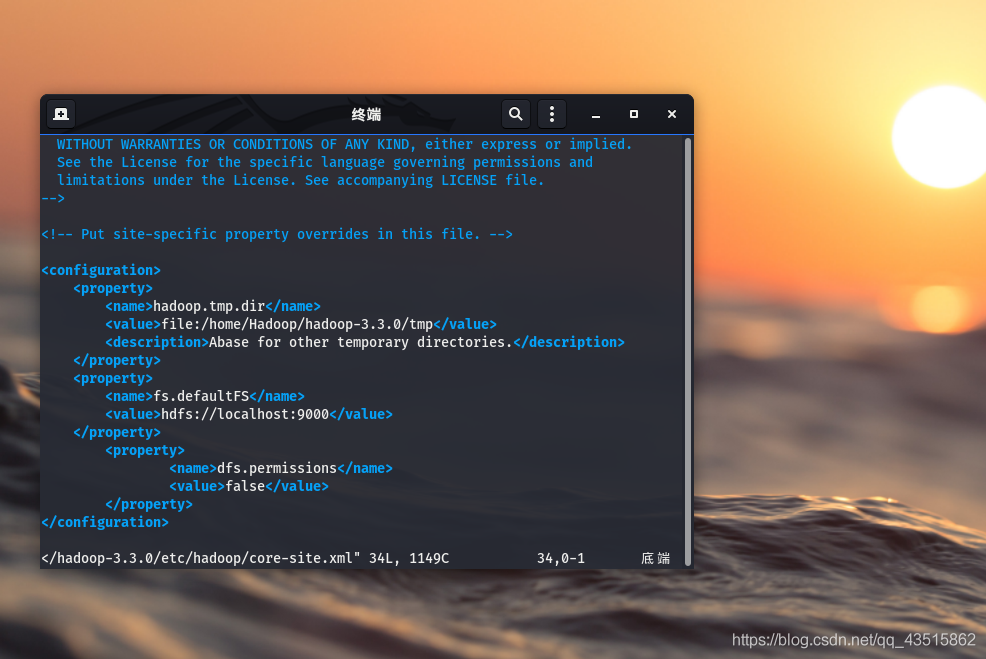The image size is (986, 659).
Task: Click the file:/home/Hadoop/hadoop-3.3.0/tmp value
Action: (297, 324)
